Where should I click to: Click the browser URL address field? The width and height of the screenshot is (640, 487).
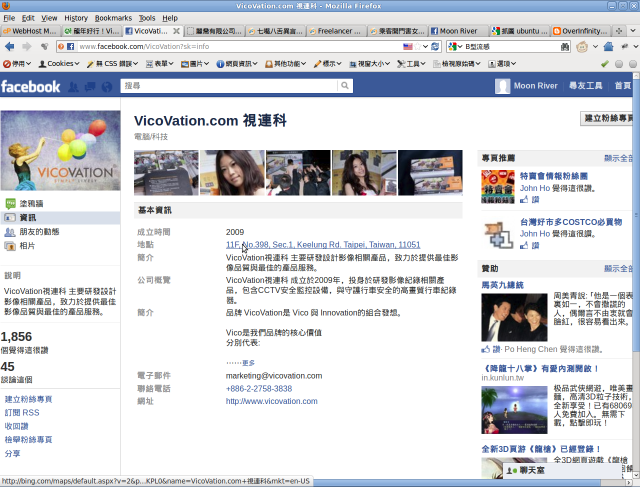pyautogui.click(x=240, y=47)
